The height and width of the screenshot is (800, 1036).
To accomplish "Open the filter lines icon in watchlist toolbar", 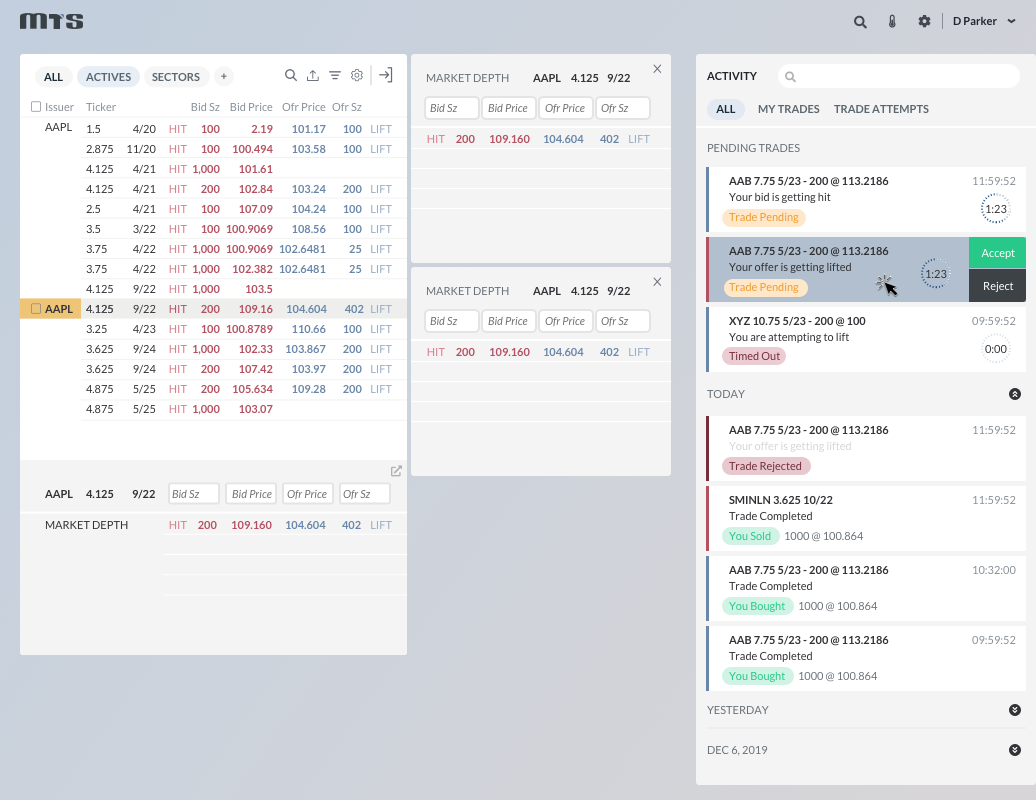I will pos(335,75).
